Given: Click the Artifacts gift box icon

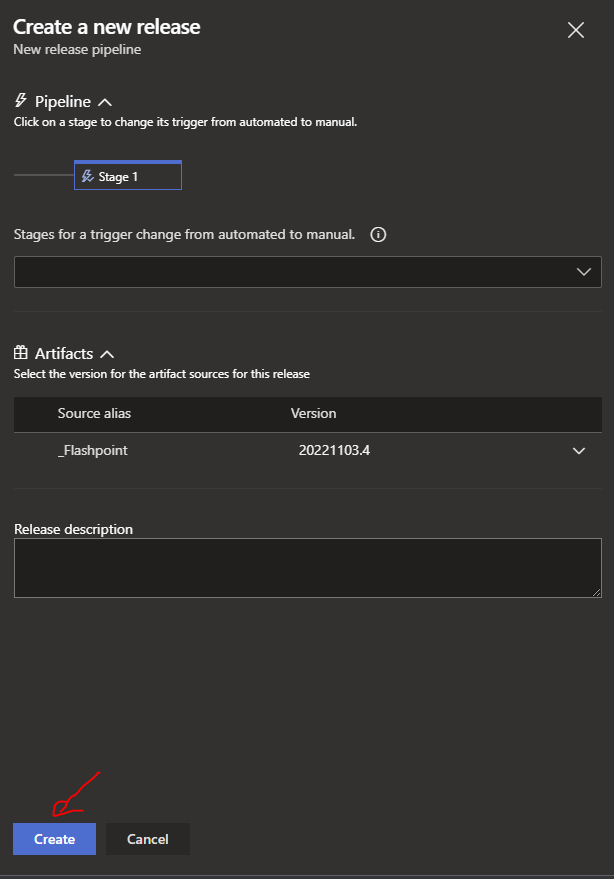Looking at the screenshot, I should [21, 353].
